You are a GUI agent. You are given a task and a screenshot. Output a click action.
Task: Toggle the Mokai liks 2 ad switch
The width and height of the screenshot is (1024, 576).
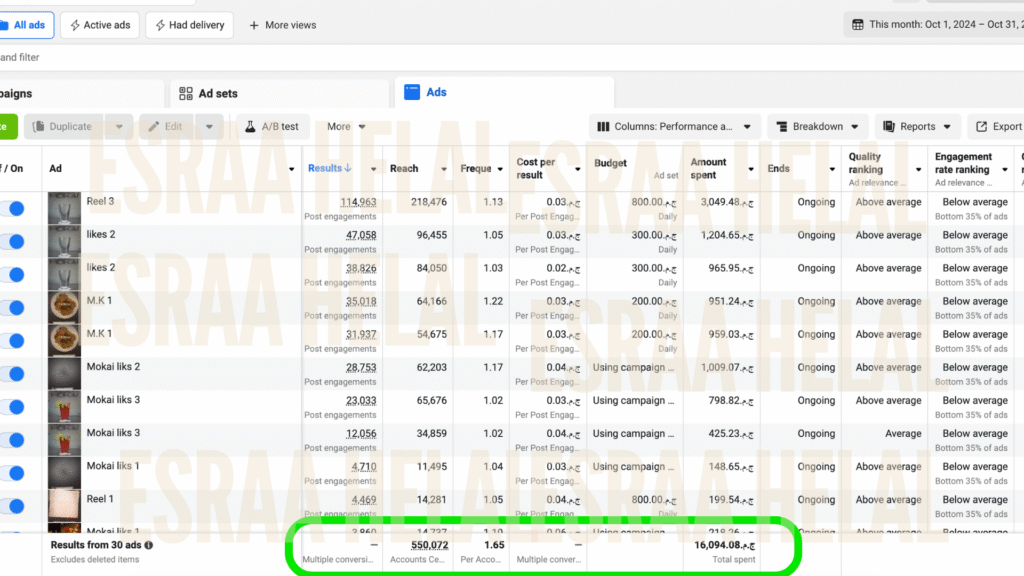click(12, 373)
